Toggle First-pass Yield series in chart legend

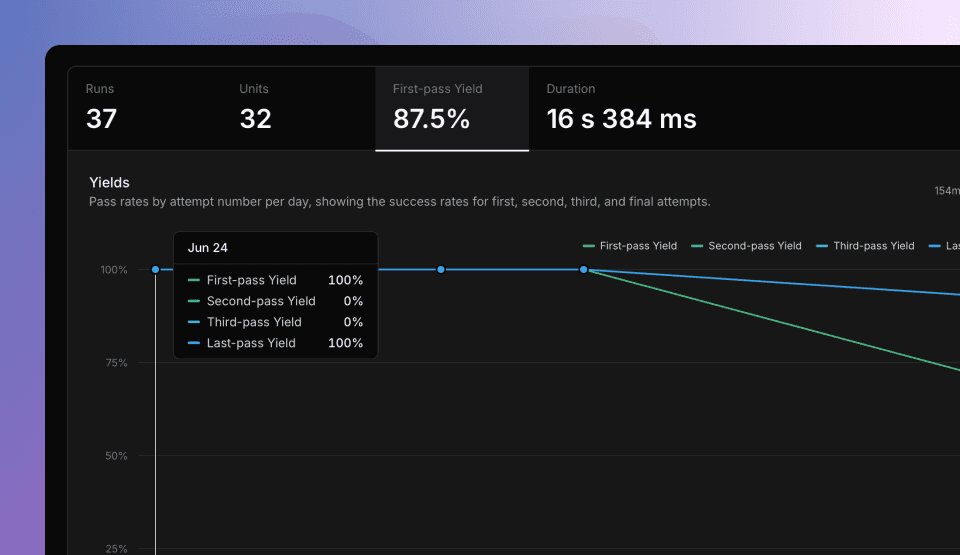630,246
